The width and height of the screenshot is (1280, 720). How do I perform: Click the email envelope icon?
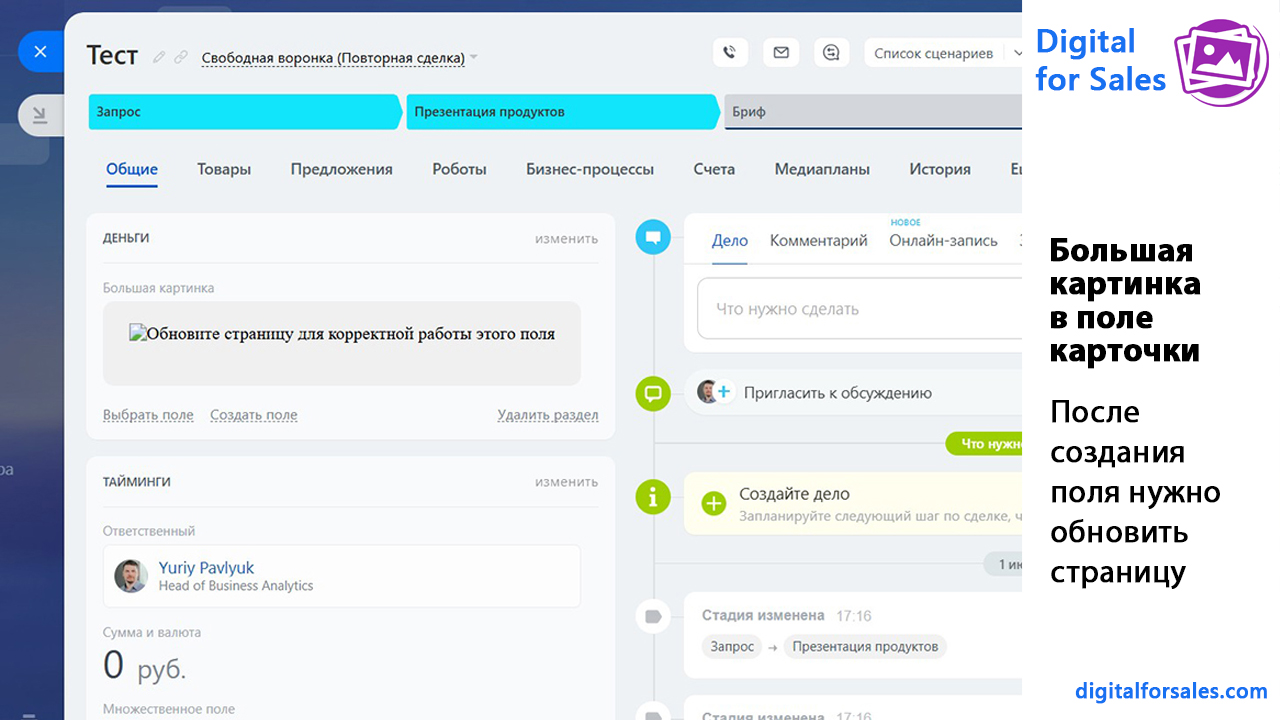pyautogui.click(x=781, y=53)
